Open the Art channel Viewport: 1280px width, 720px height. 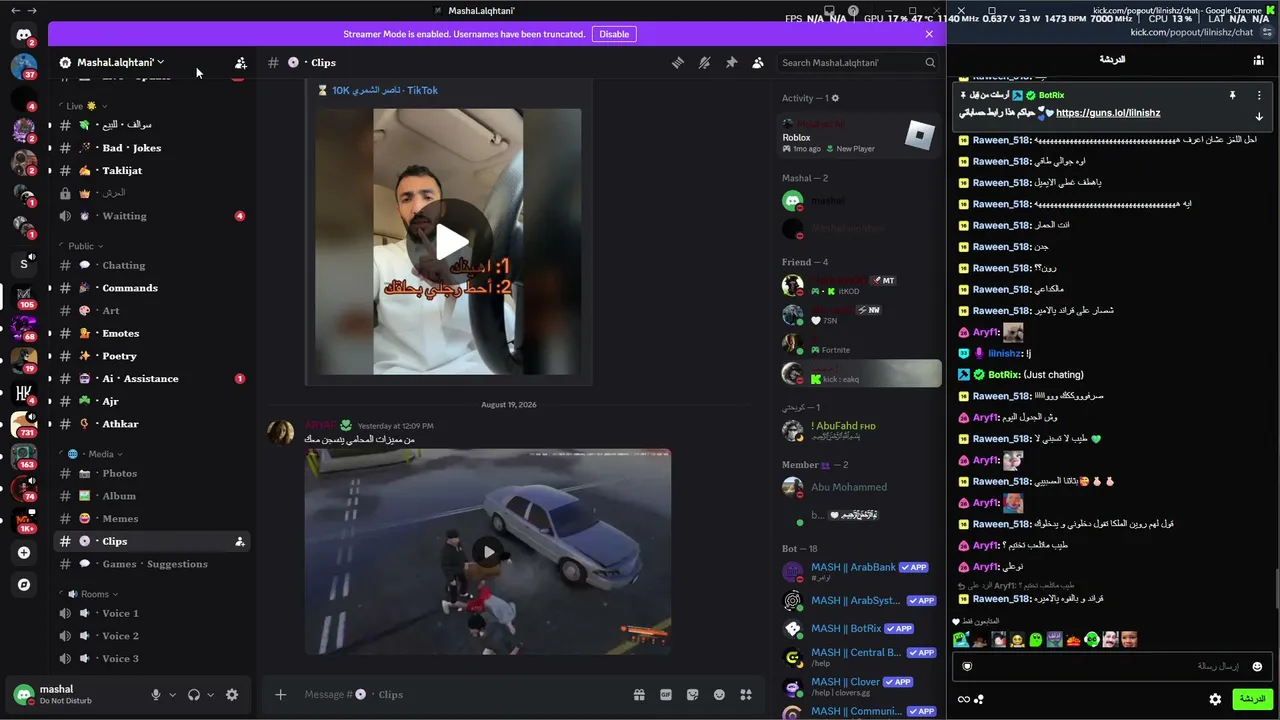pos(150,311)
